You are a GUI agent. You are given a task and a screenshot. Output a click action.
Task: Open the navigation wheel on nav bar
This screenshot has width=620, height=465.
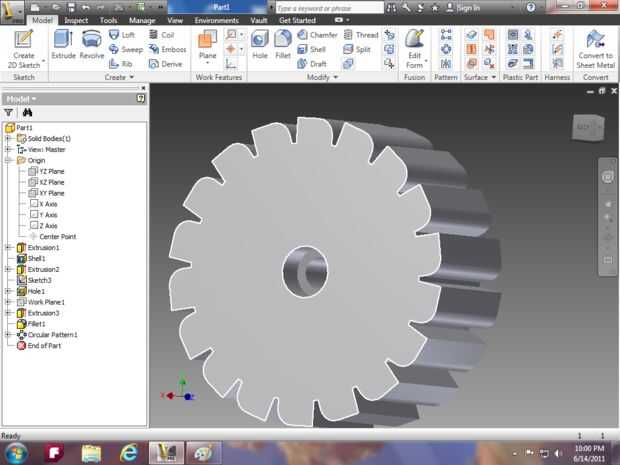click(x=608, y=177)
